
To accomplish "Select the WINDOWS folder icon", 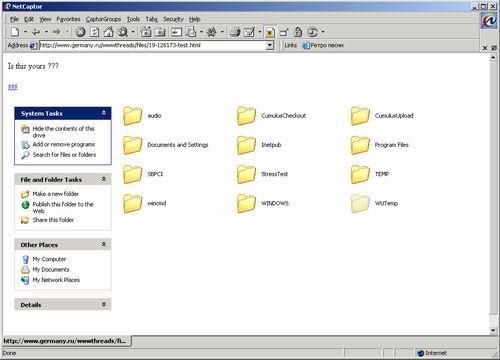I will click(x=246, y=203).
